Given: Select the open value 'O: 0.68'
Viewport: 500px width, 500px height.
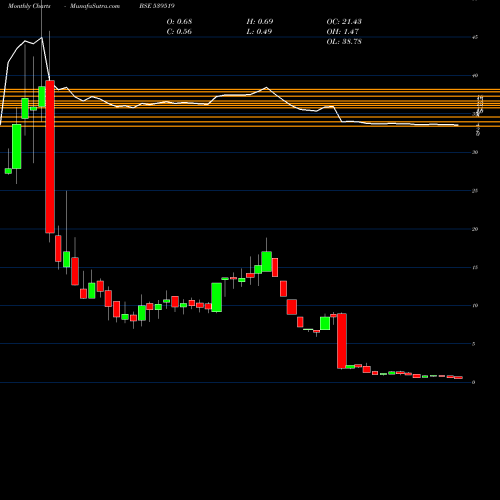Looking at the screenshot, I should (179, 22).
